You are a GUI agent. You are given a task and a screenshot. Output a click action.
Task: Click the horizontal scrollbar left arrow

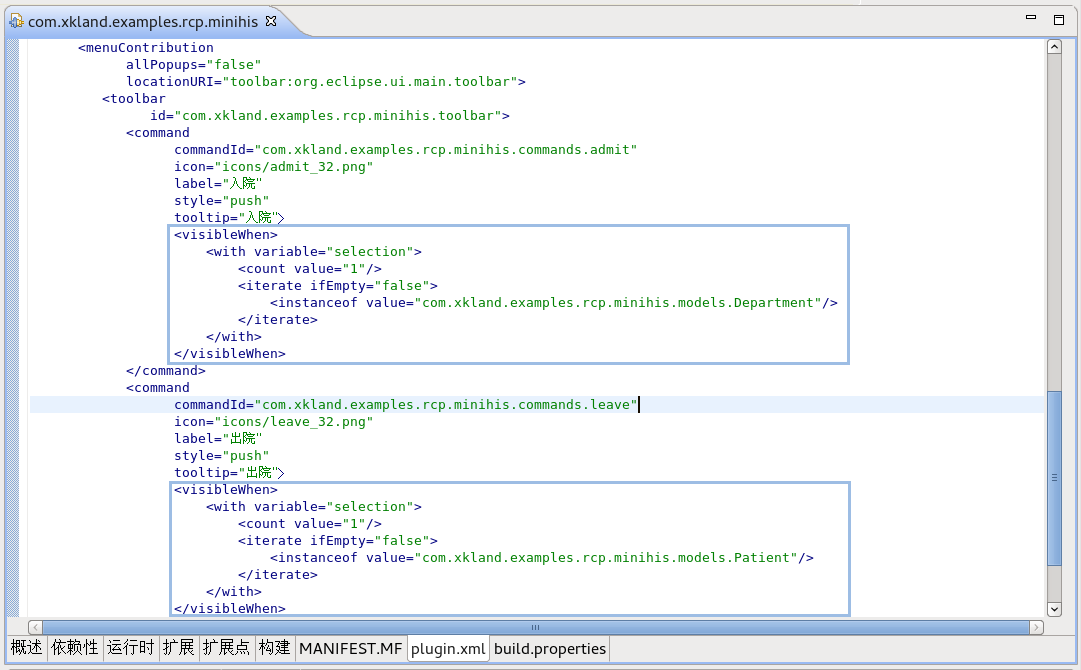click(34, 627)
